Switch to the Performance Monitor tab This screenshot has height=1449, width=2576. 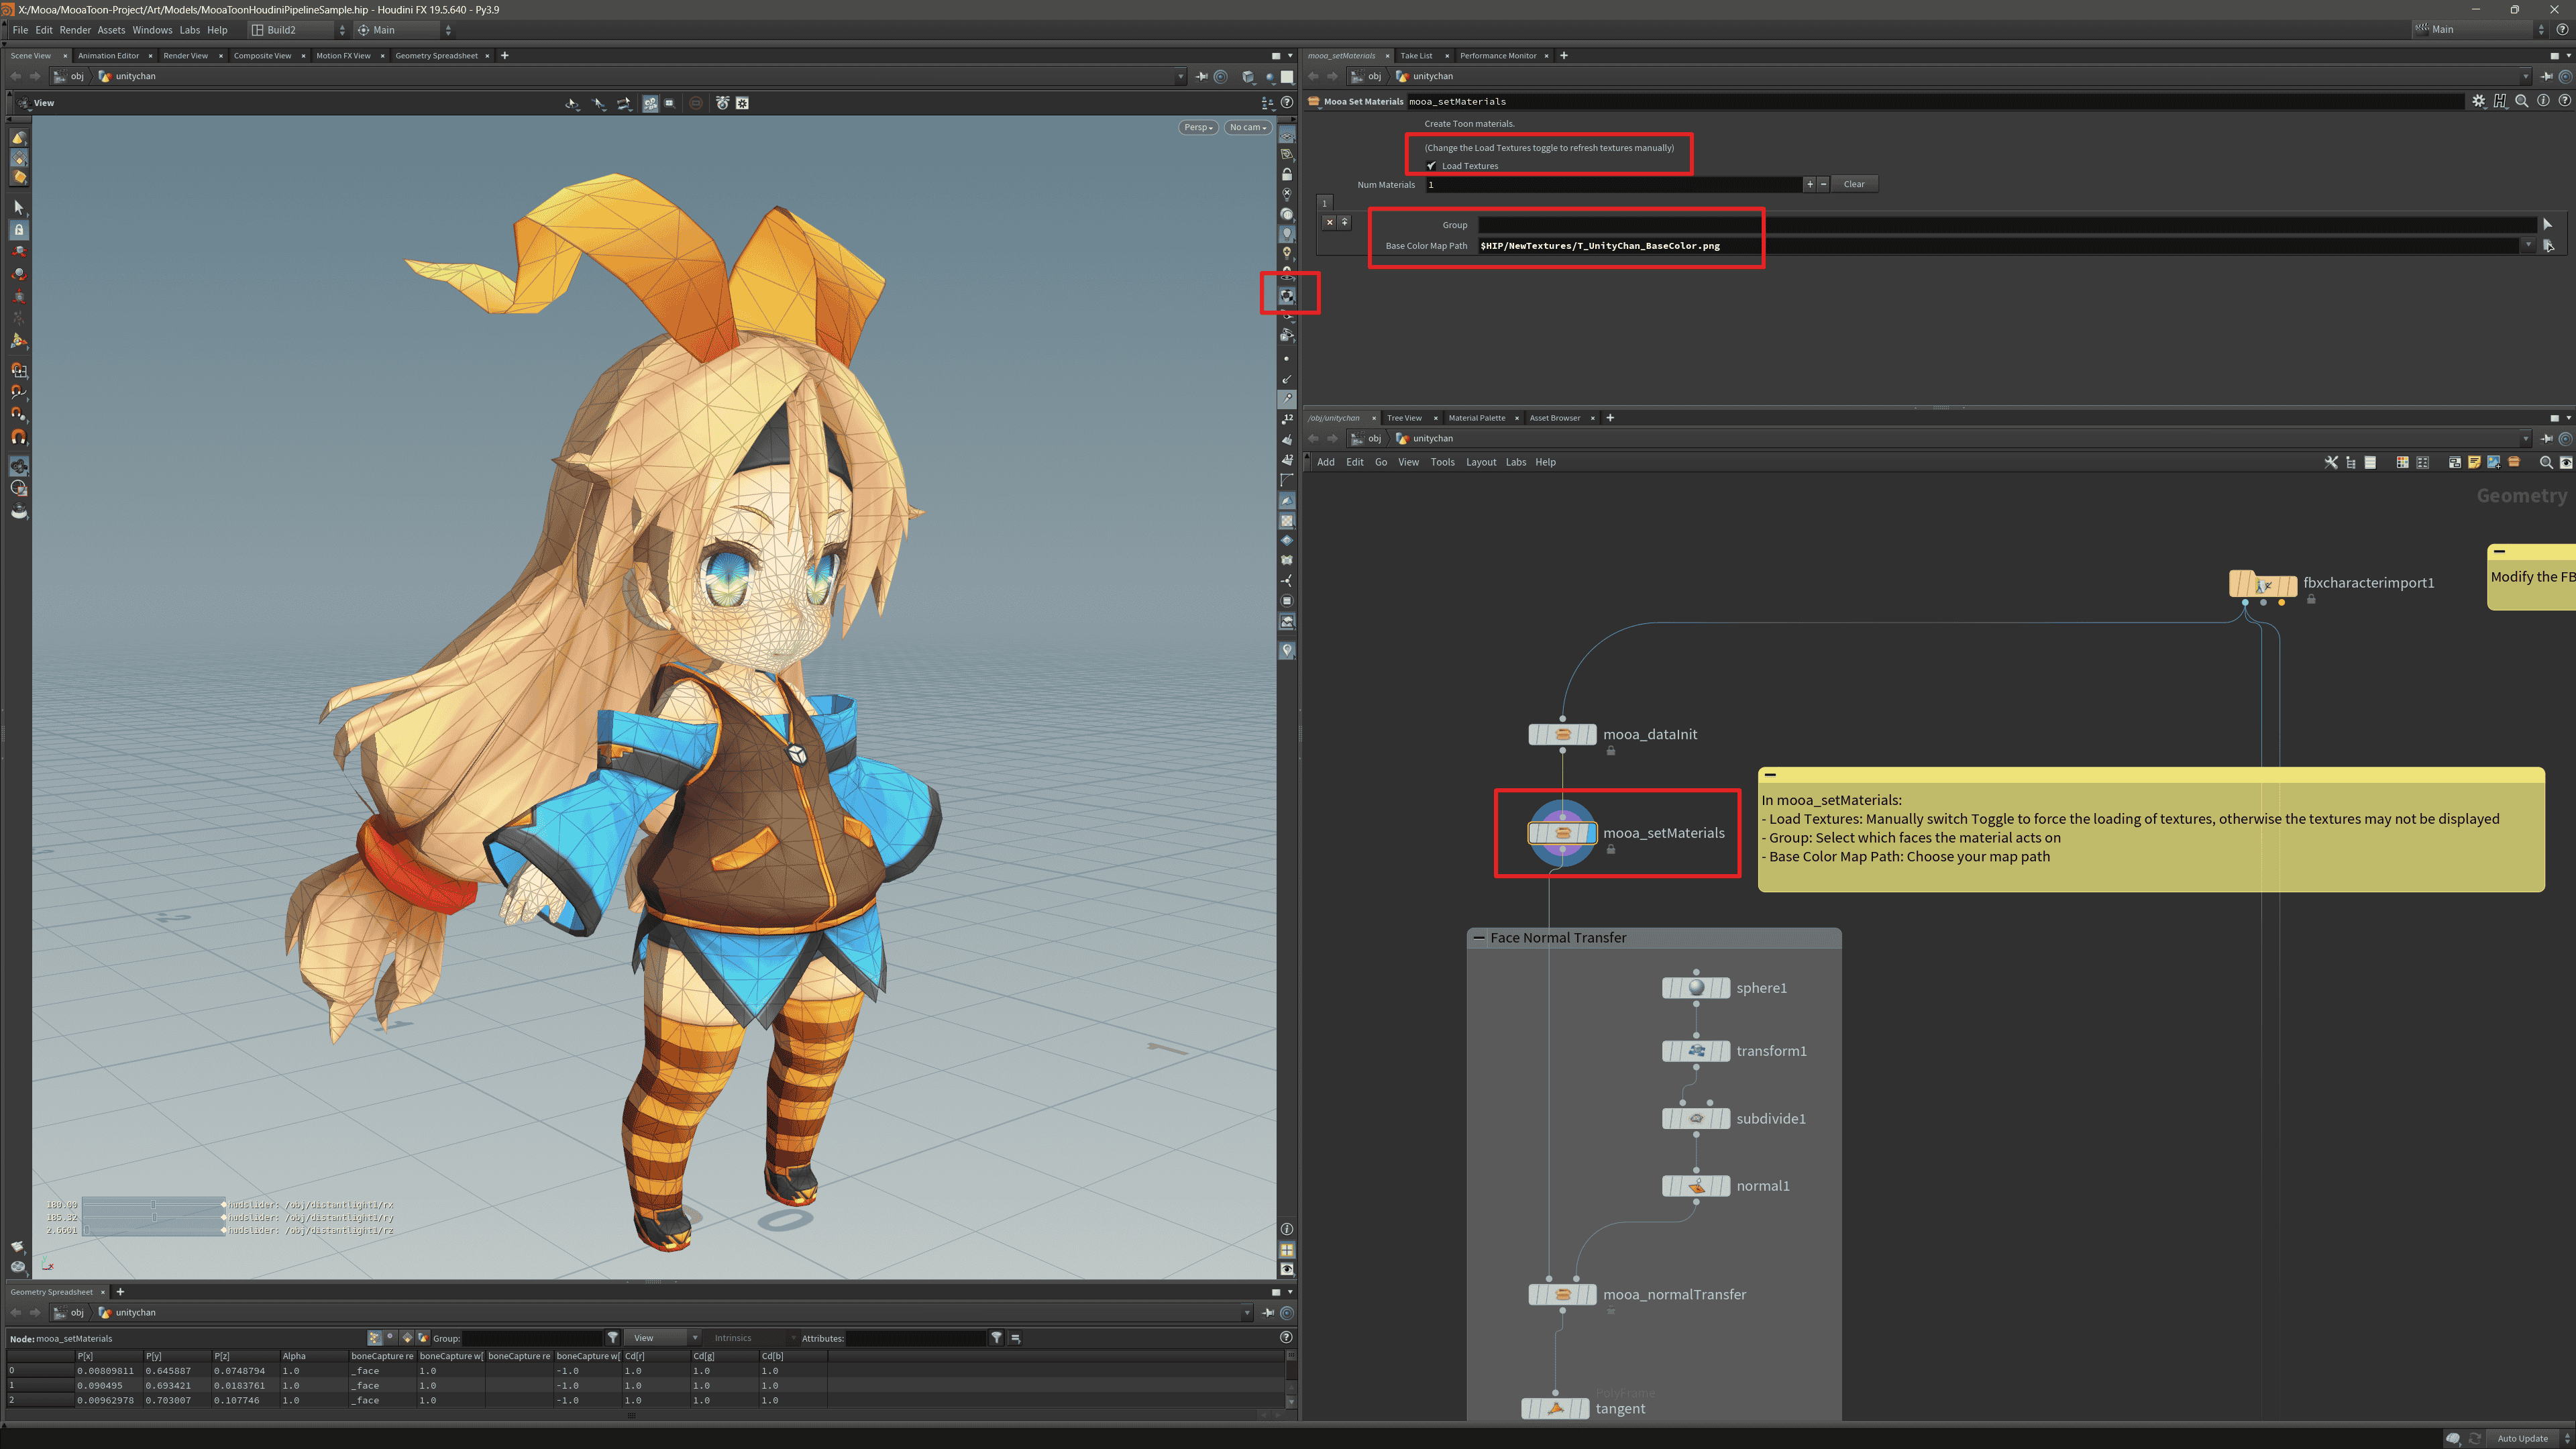pyautogui.click(x=1497, y=56)
